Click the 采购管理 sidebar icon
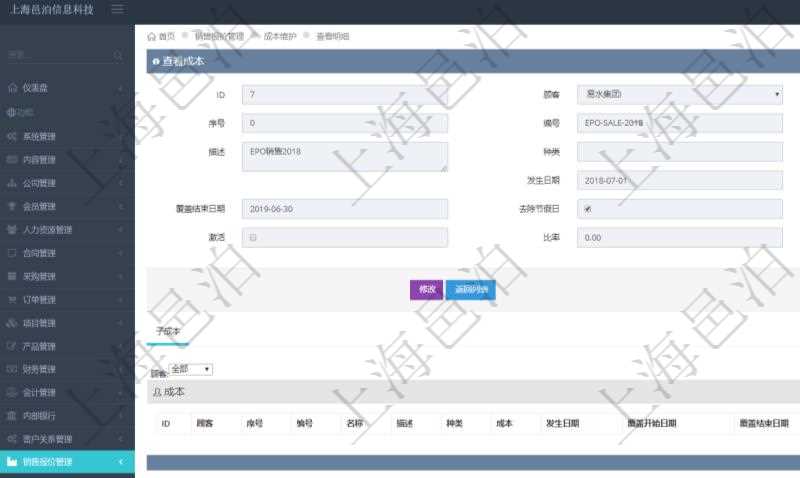Screen dimensions: 800x478 [12, 276]
